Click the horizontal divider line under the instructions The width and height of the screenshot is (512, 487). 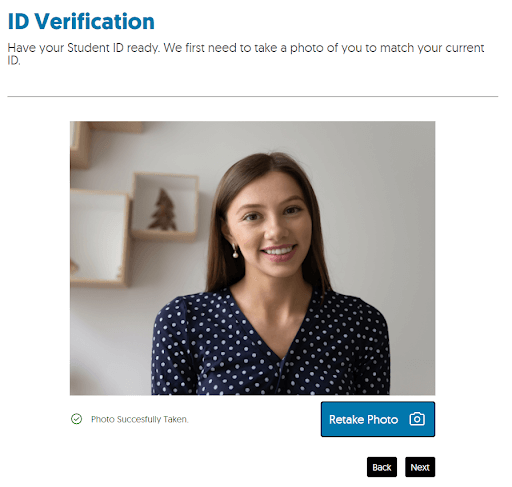click(253, 97)
